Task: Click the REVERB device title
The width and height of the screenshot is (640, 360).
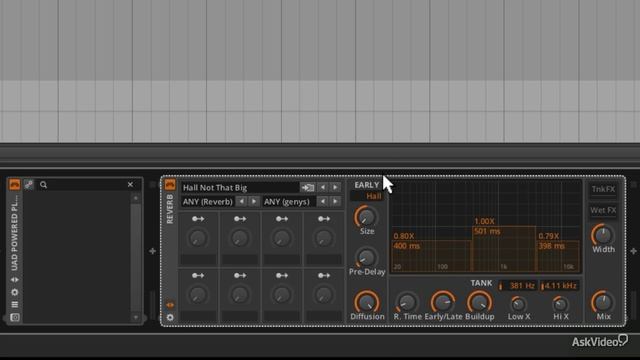Action: point(170,209)
